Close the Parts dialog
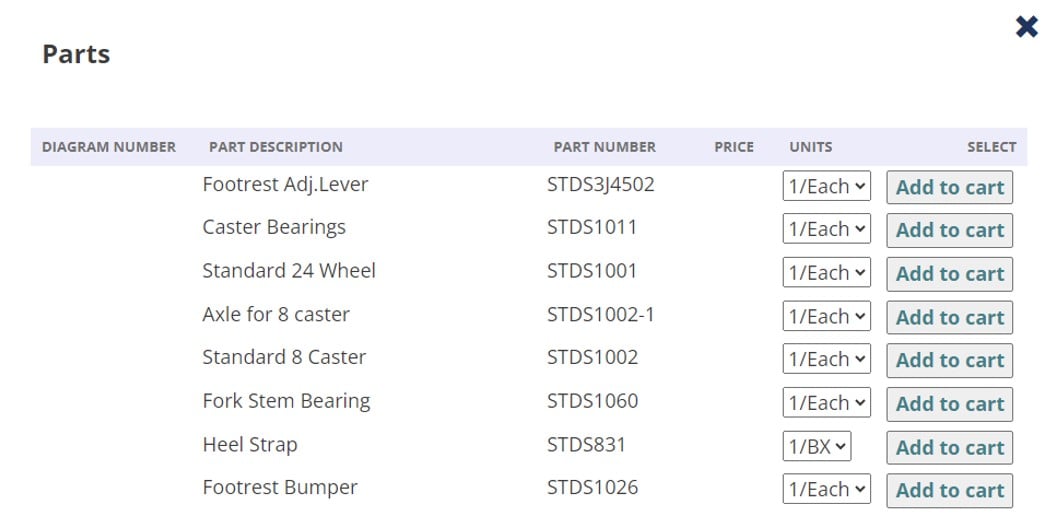Image resolution: width=1054 pixels, height=530 pixels. coord(1026,27)
